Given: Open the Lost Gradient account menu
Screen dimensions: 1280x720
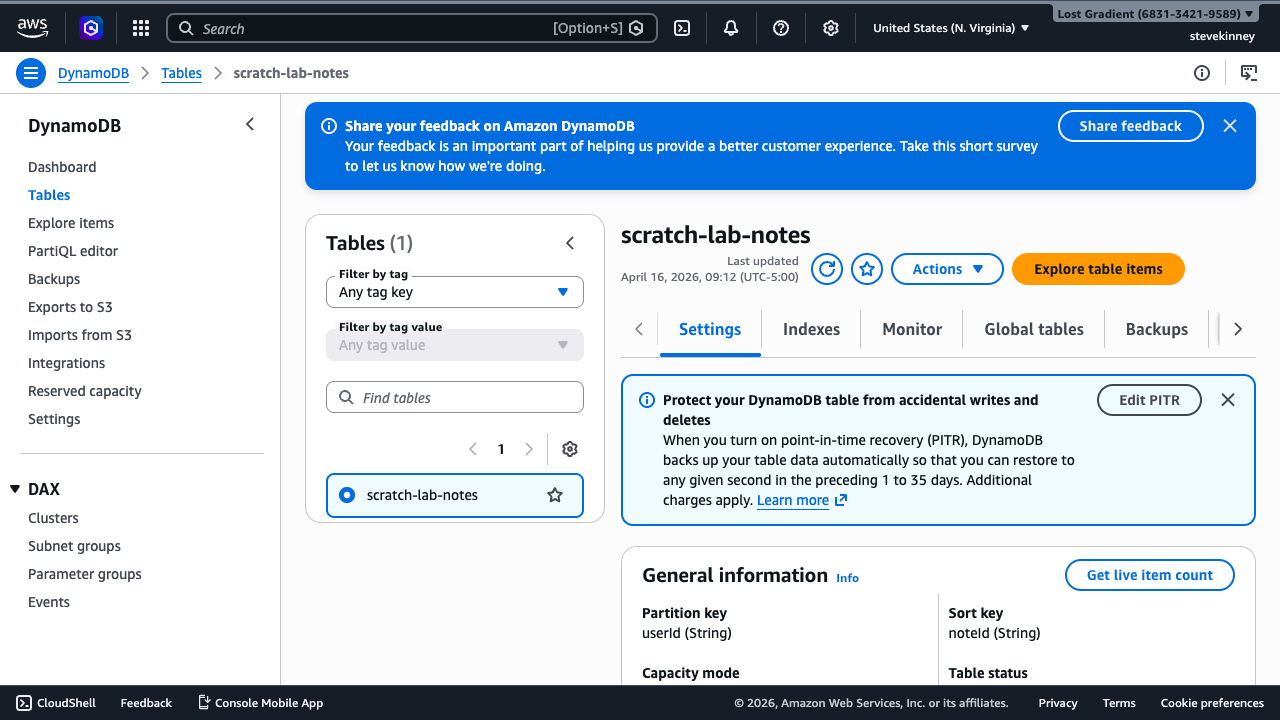Looking at the screenshot, I should [x=1155, y=14].
